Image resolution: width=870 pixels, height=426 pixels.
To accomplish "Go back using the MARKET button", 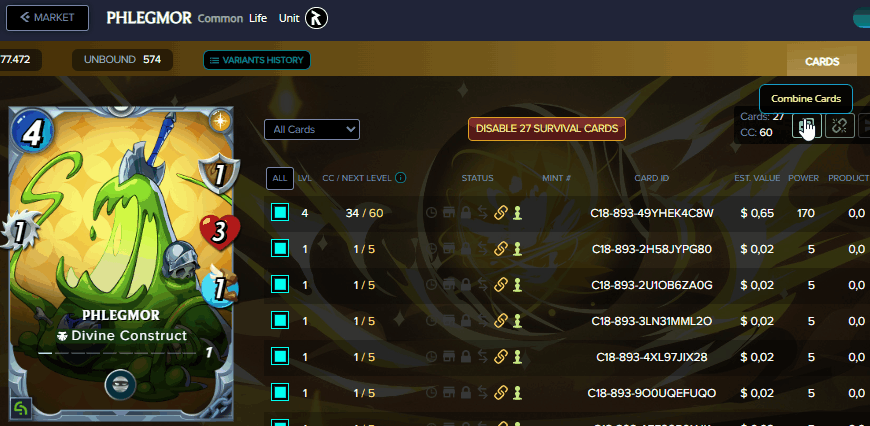I will 47,18.
